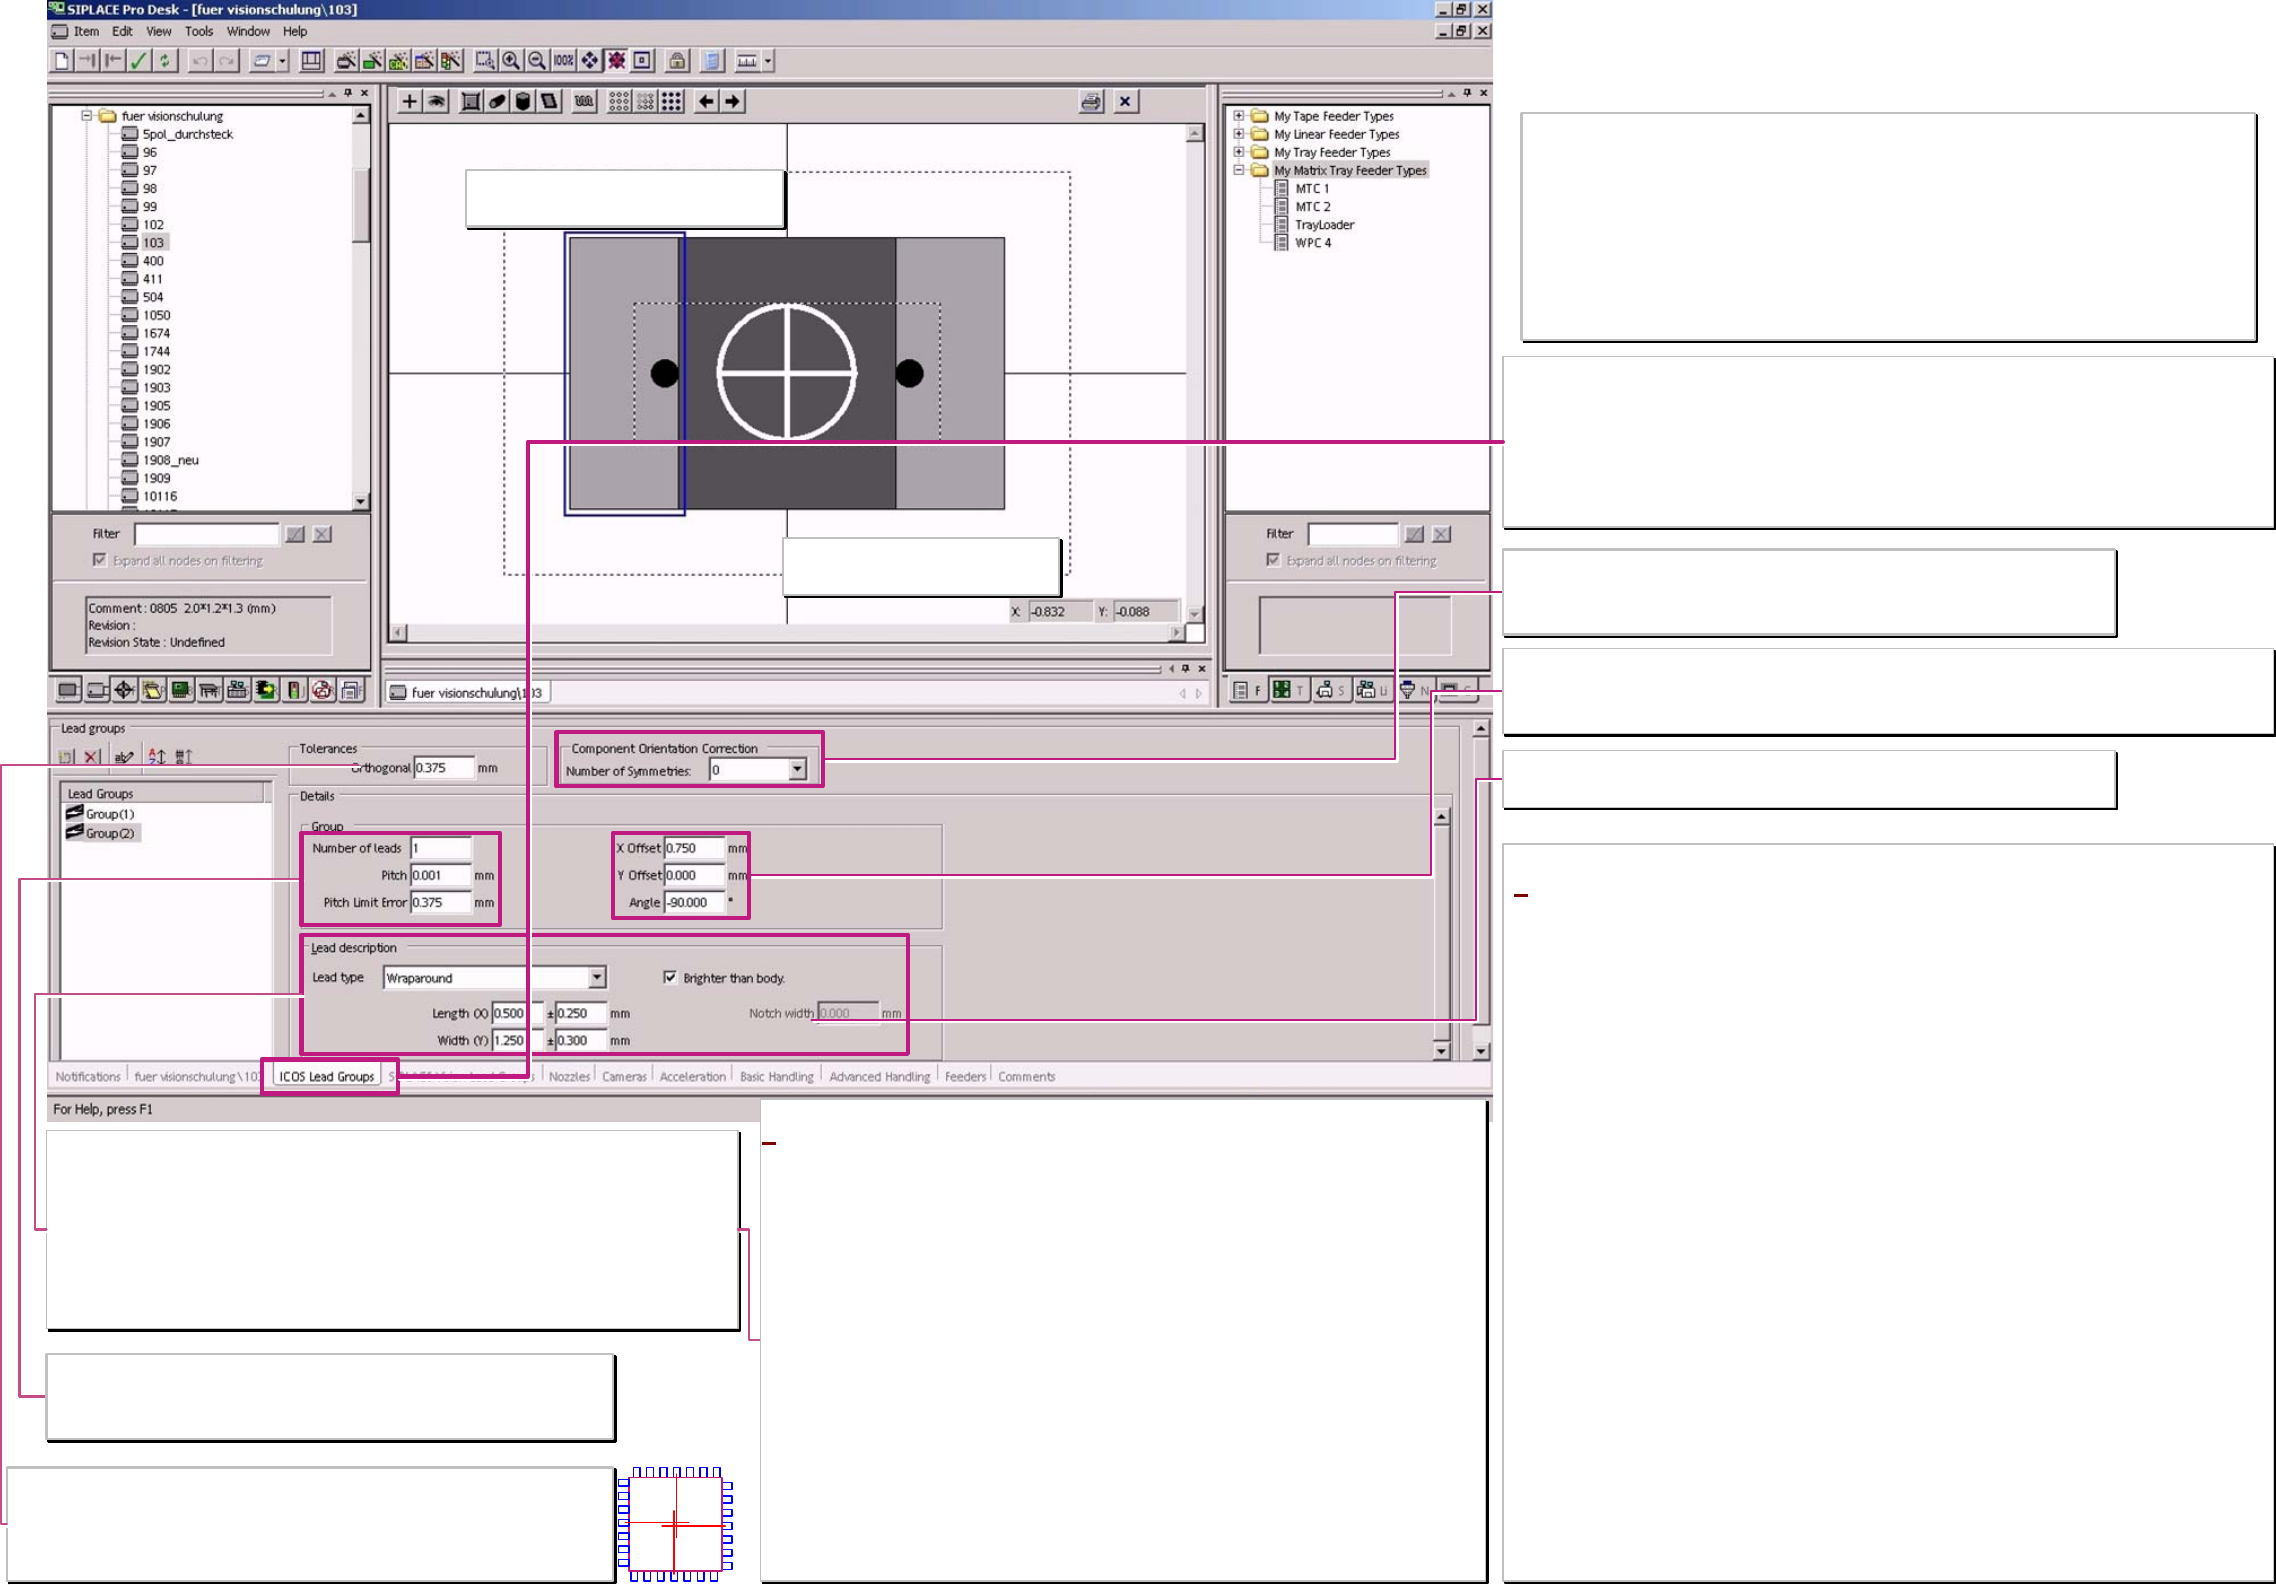Click the 100% zoom toolbar icon
The image size is (2276, 1585).
pyautogui.click(x=564, y=61)
